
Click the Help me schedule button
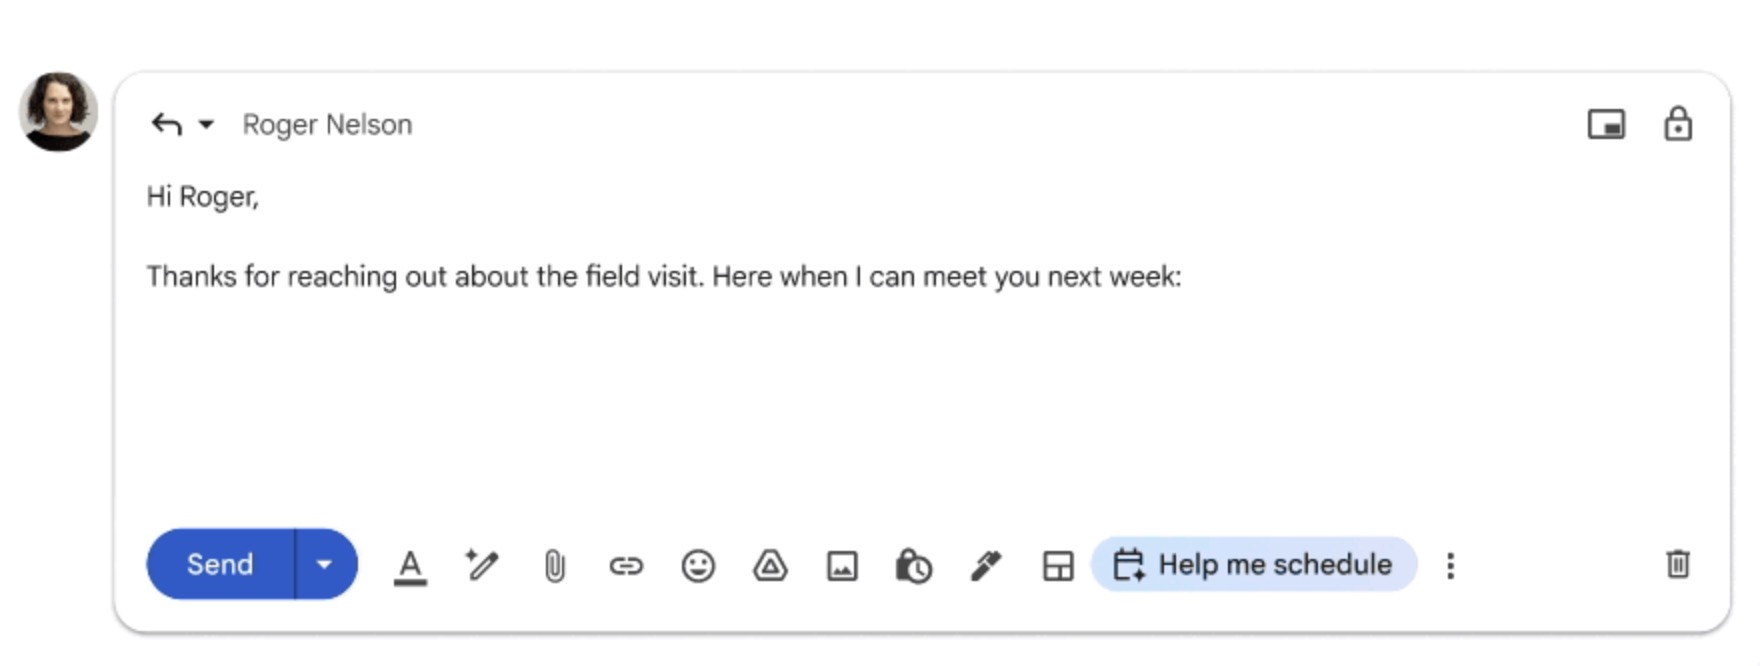1254,565
